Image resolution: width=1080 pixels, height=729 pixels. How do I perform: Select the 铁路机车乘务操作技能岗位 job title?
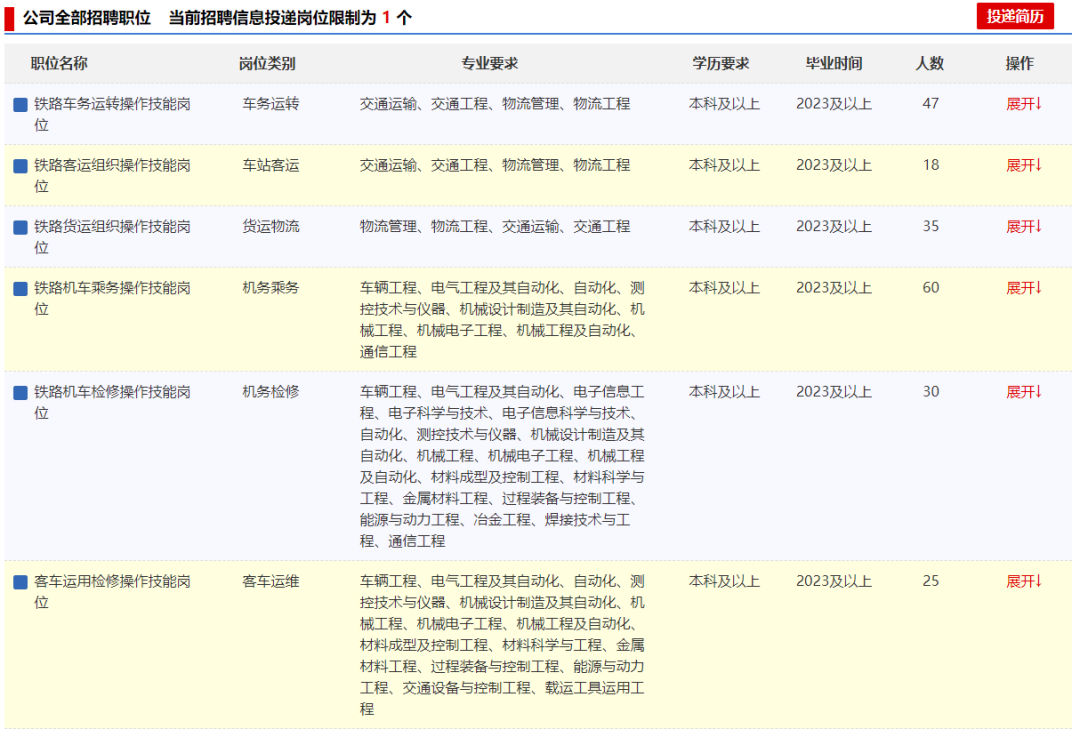pos(112,298)
